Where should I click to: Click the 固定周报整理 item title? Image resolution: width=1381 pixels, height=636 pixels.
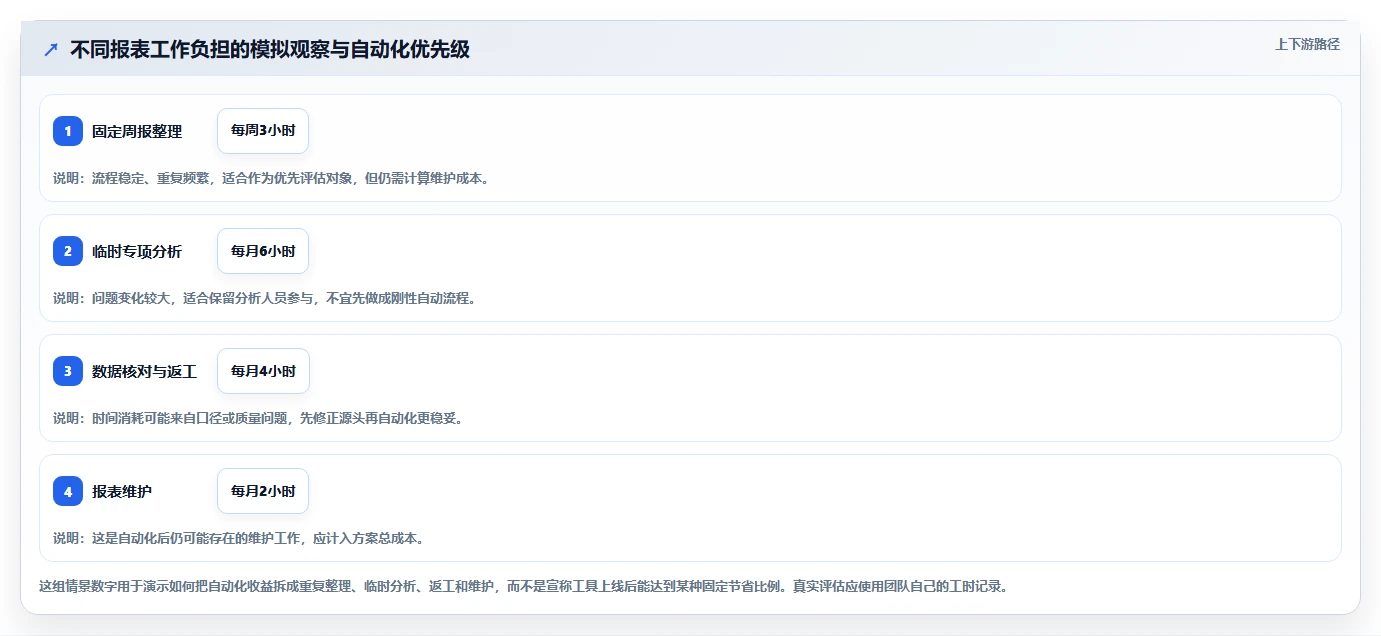pos(137,131)
